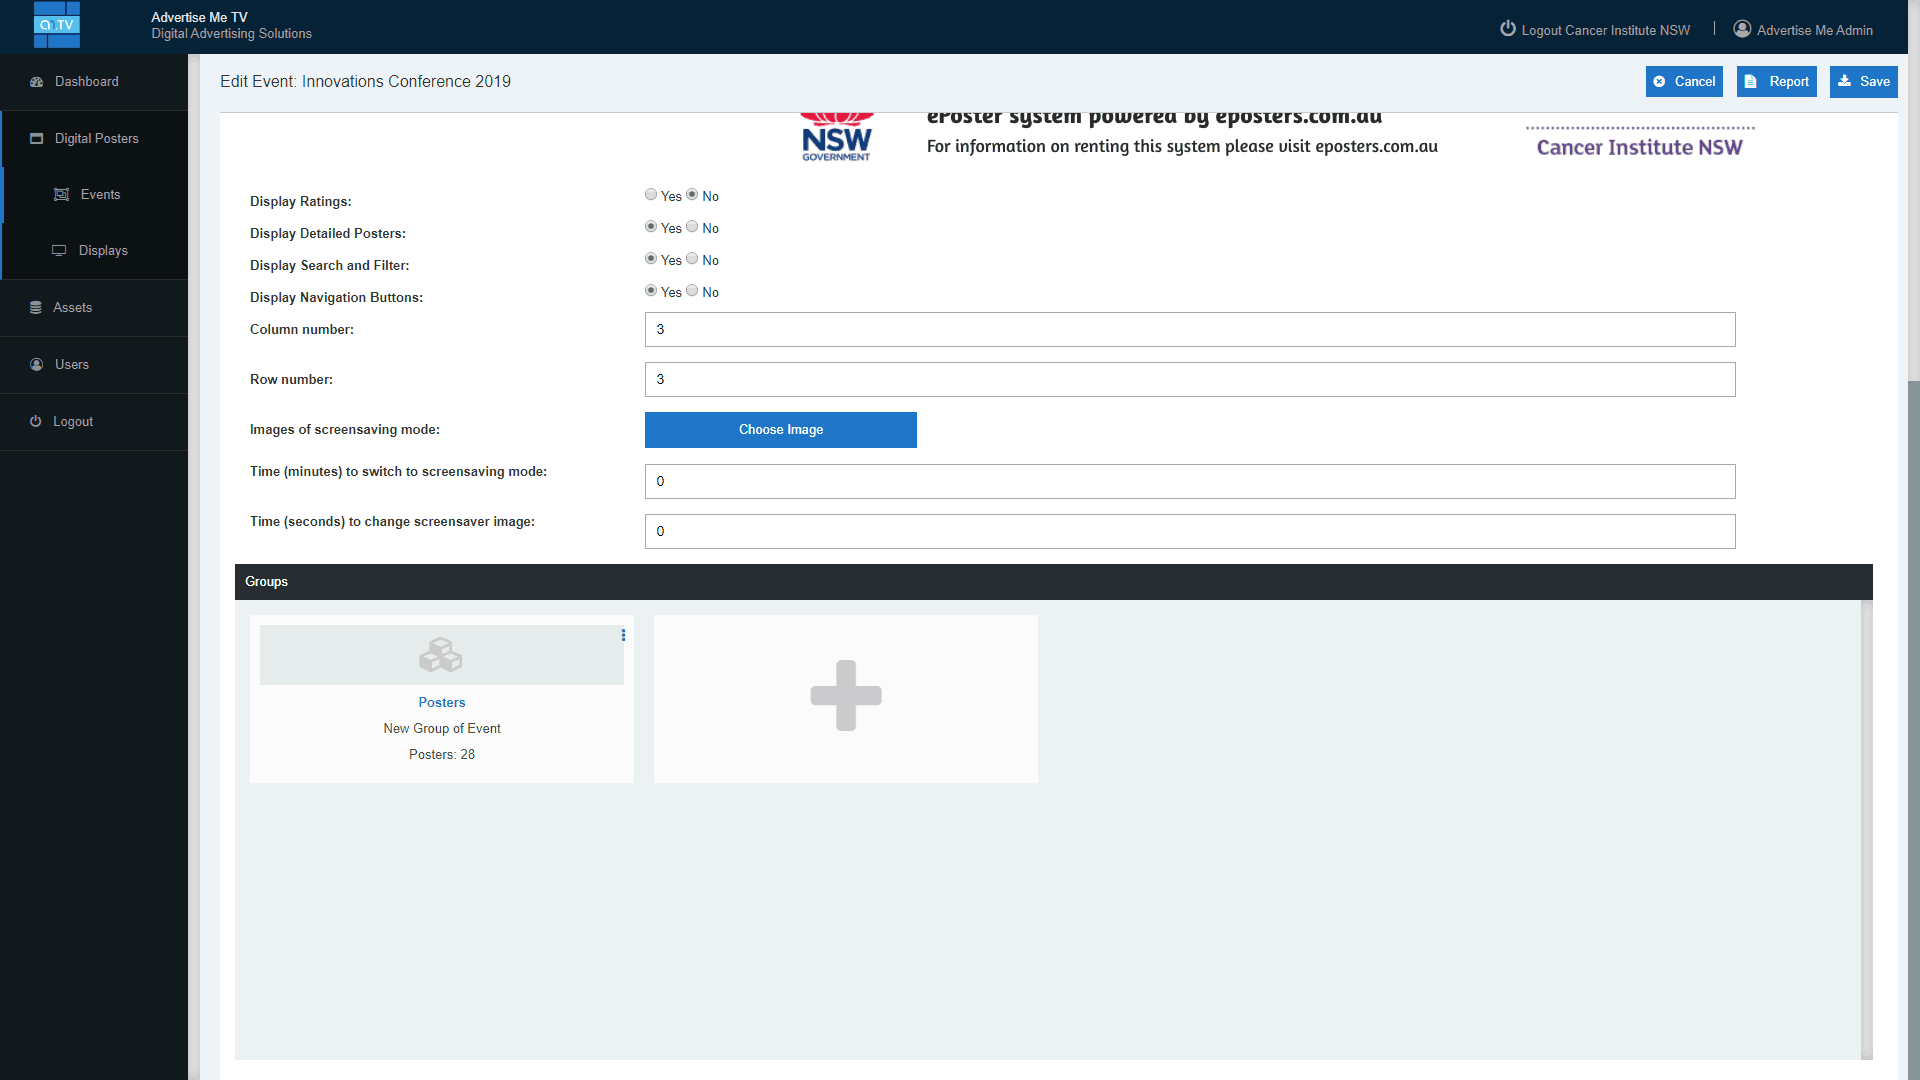Click the Advertise Me TV logo icon
This screenshot has height=1080, width=1920.
(57, 25)
